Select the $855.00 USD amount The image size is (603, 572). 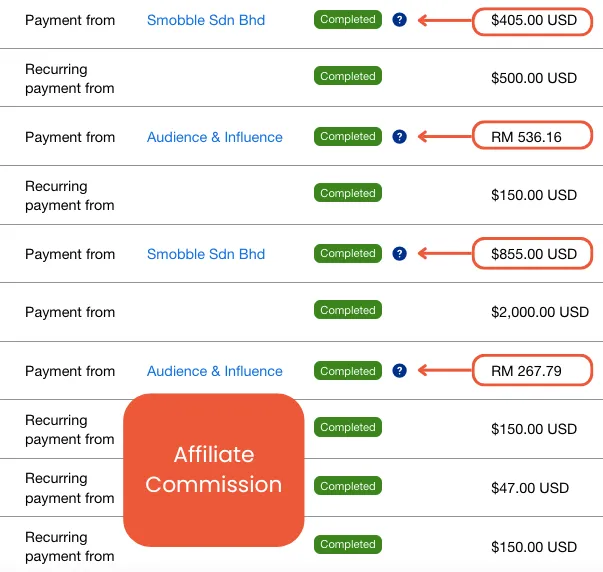[534, 254]
